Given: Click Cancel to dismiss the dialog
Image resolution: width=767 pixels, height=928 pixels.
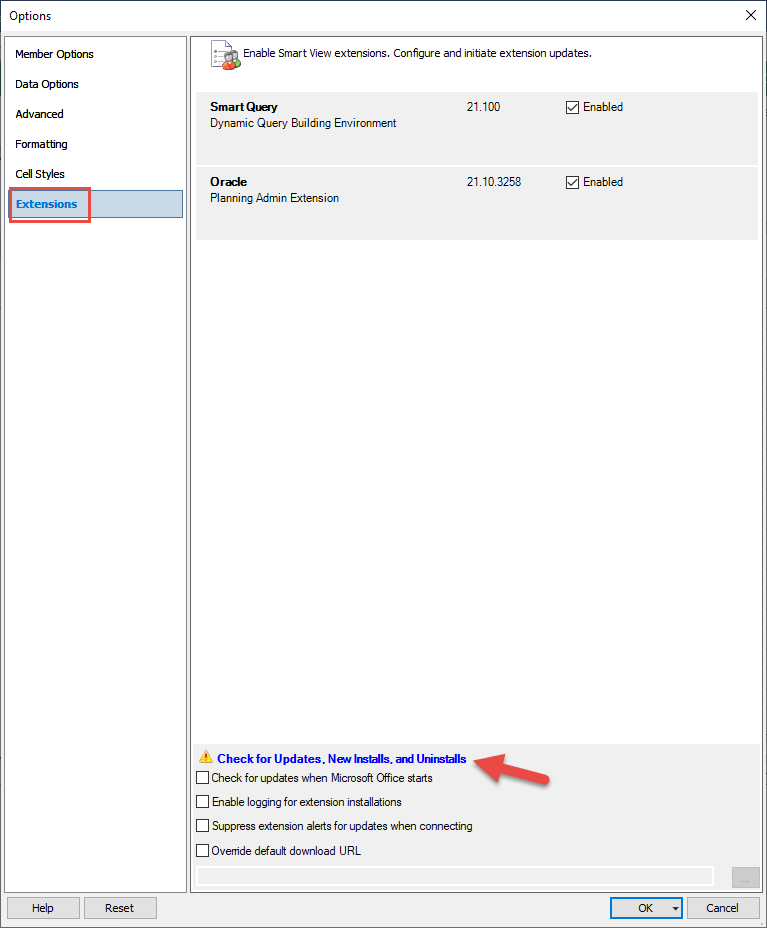Looking at the screenshot, I should 722,908.
